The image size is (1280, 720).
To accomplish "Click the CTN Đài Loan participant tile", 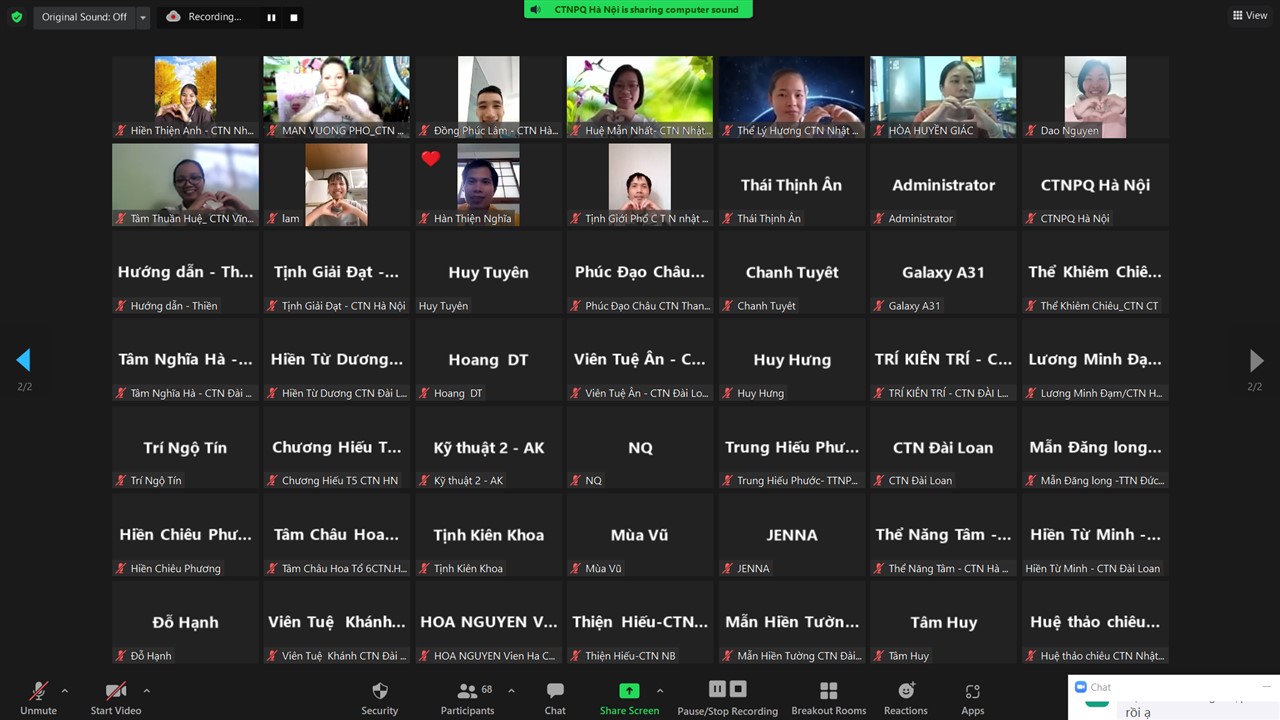I will click(x=943, y=447).
